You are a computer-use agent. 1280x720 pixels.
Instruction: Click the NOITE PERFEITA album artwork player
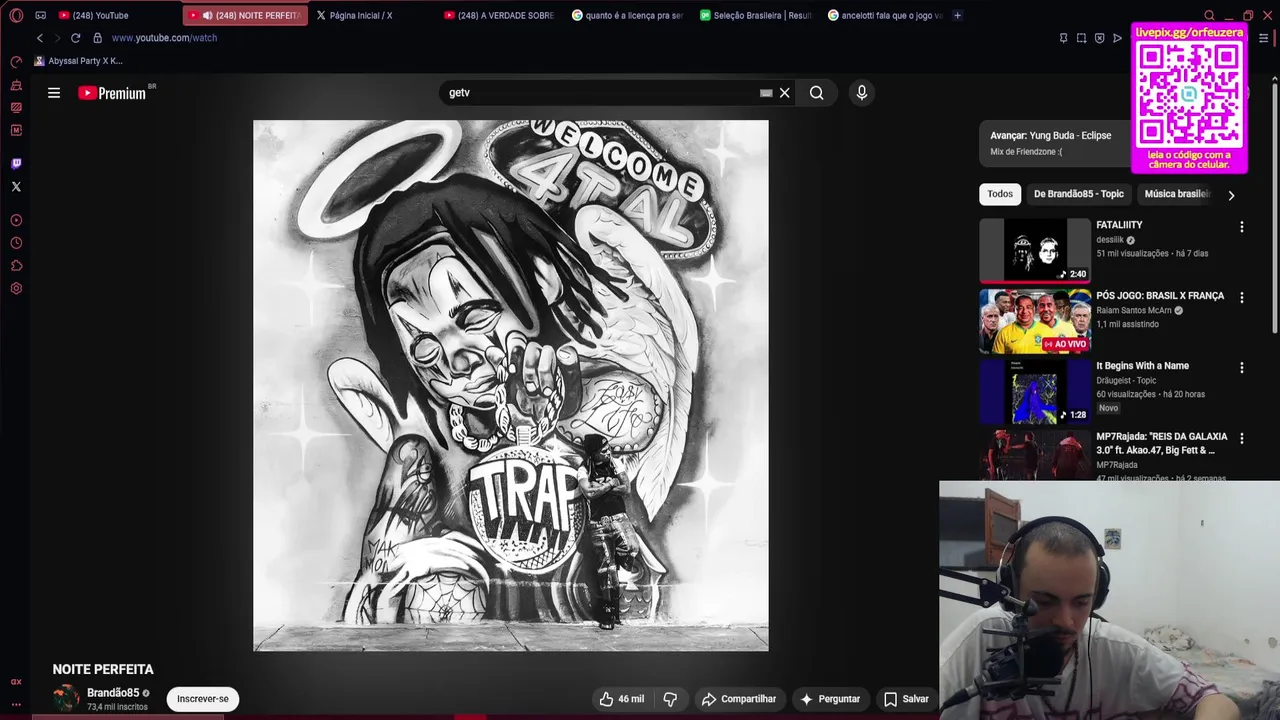(x=511, y=386)
